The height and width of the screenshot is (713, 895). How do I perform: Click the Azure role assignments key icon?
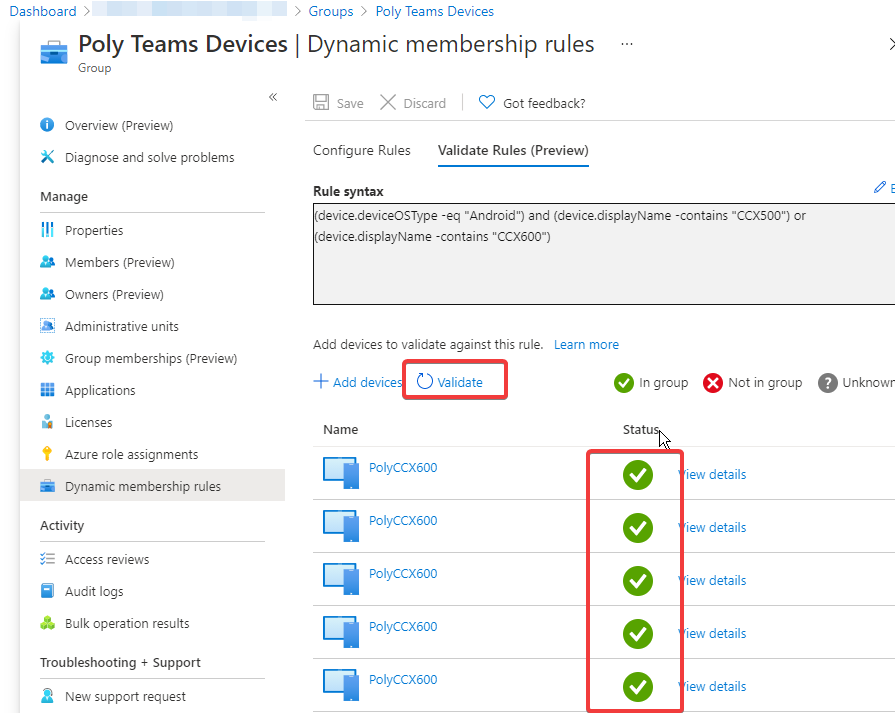46,454
